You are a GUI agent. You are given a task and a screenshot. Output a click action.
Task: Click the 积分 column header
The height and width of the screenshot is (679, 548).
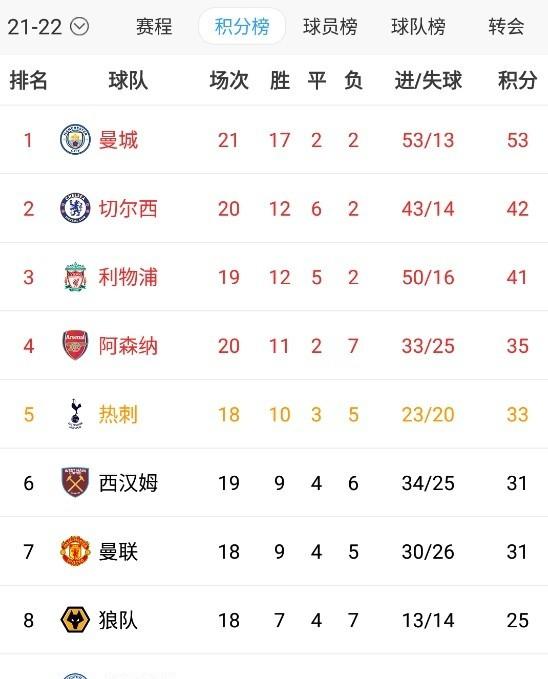tap(517, 81)
